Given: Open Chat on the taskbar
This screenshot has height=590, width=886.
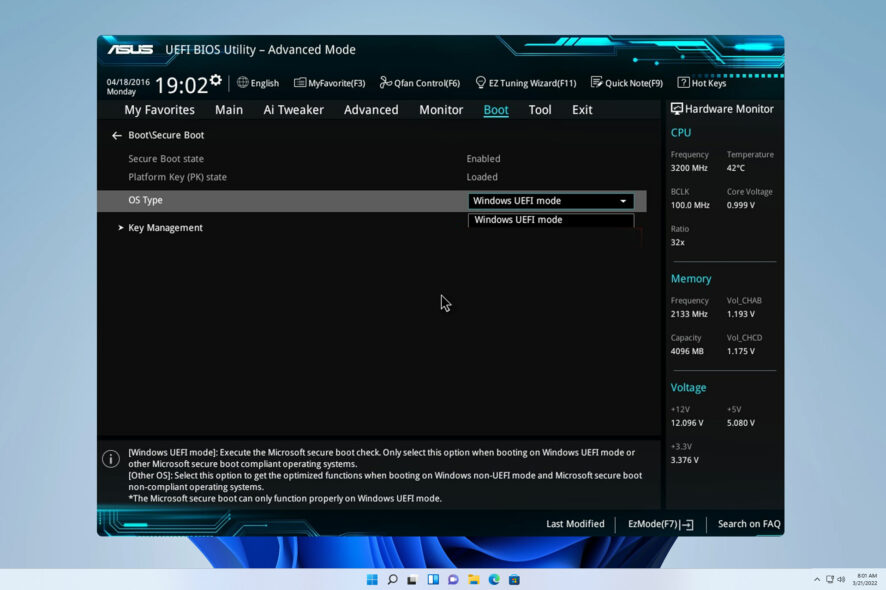Looking at the screenshot, I should click(x=453, y=580).
